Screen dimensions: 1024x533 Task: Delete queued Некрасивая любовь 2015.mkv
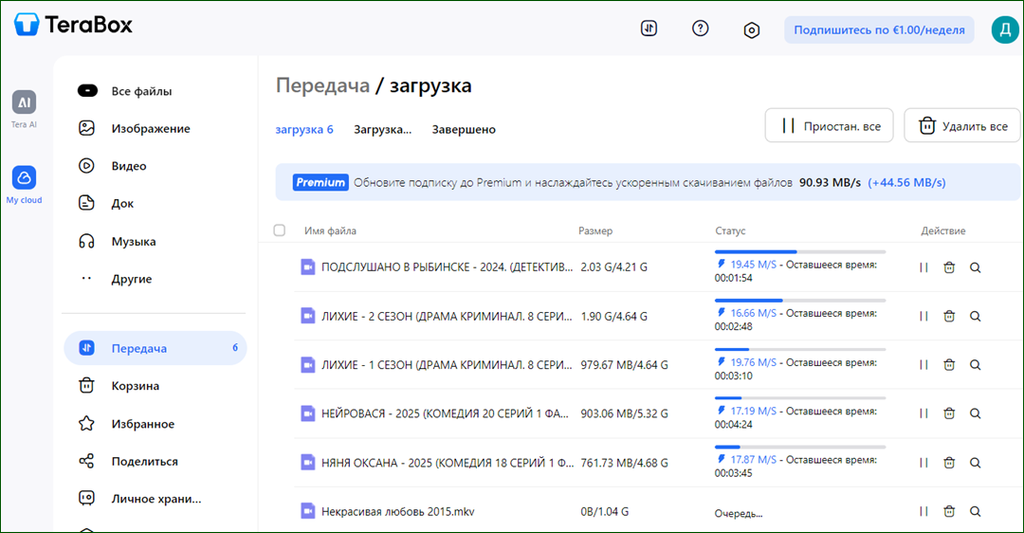949,511
